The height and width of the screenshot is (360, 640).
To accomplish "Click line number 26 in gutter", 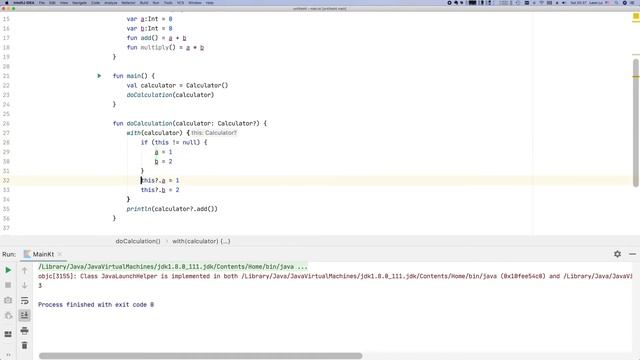I will click(6, 123).
